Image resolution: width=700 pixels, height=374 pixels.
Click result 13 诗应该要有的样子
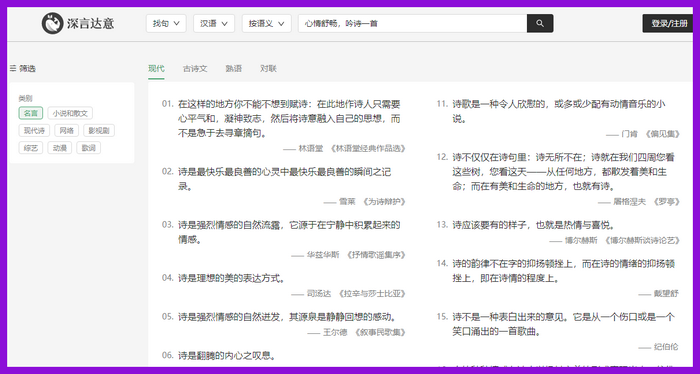(x=533, y=225)
